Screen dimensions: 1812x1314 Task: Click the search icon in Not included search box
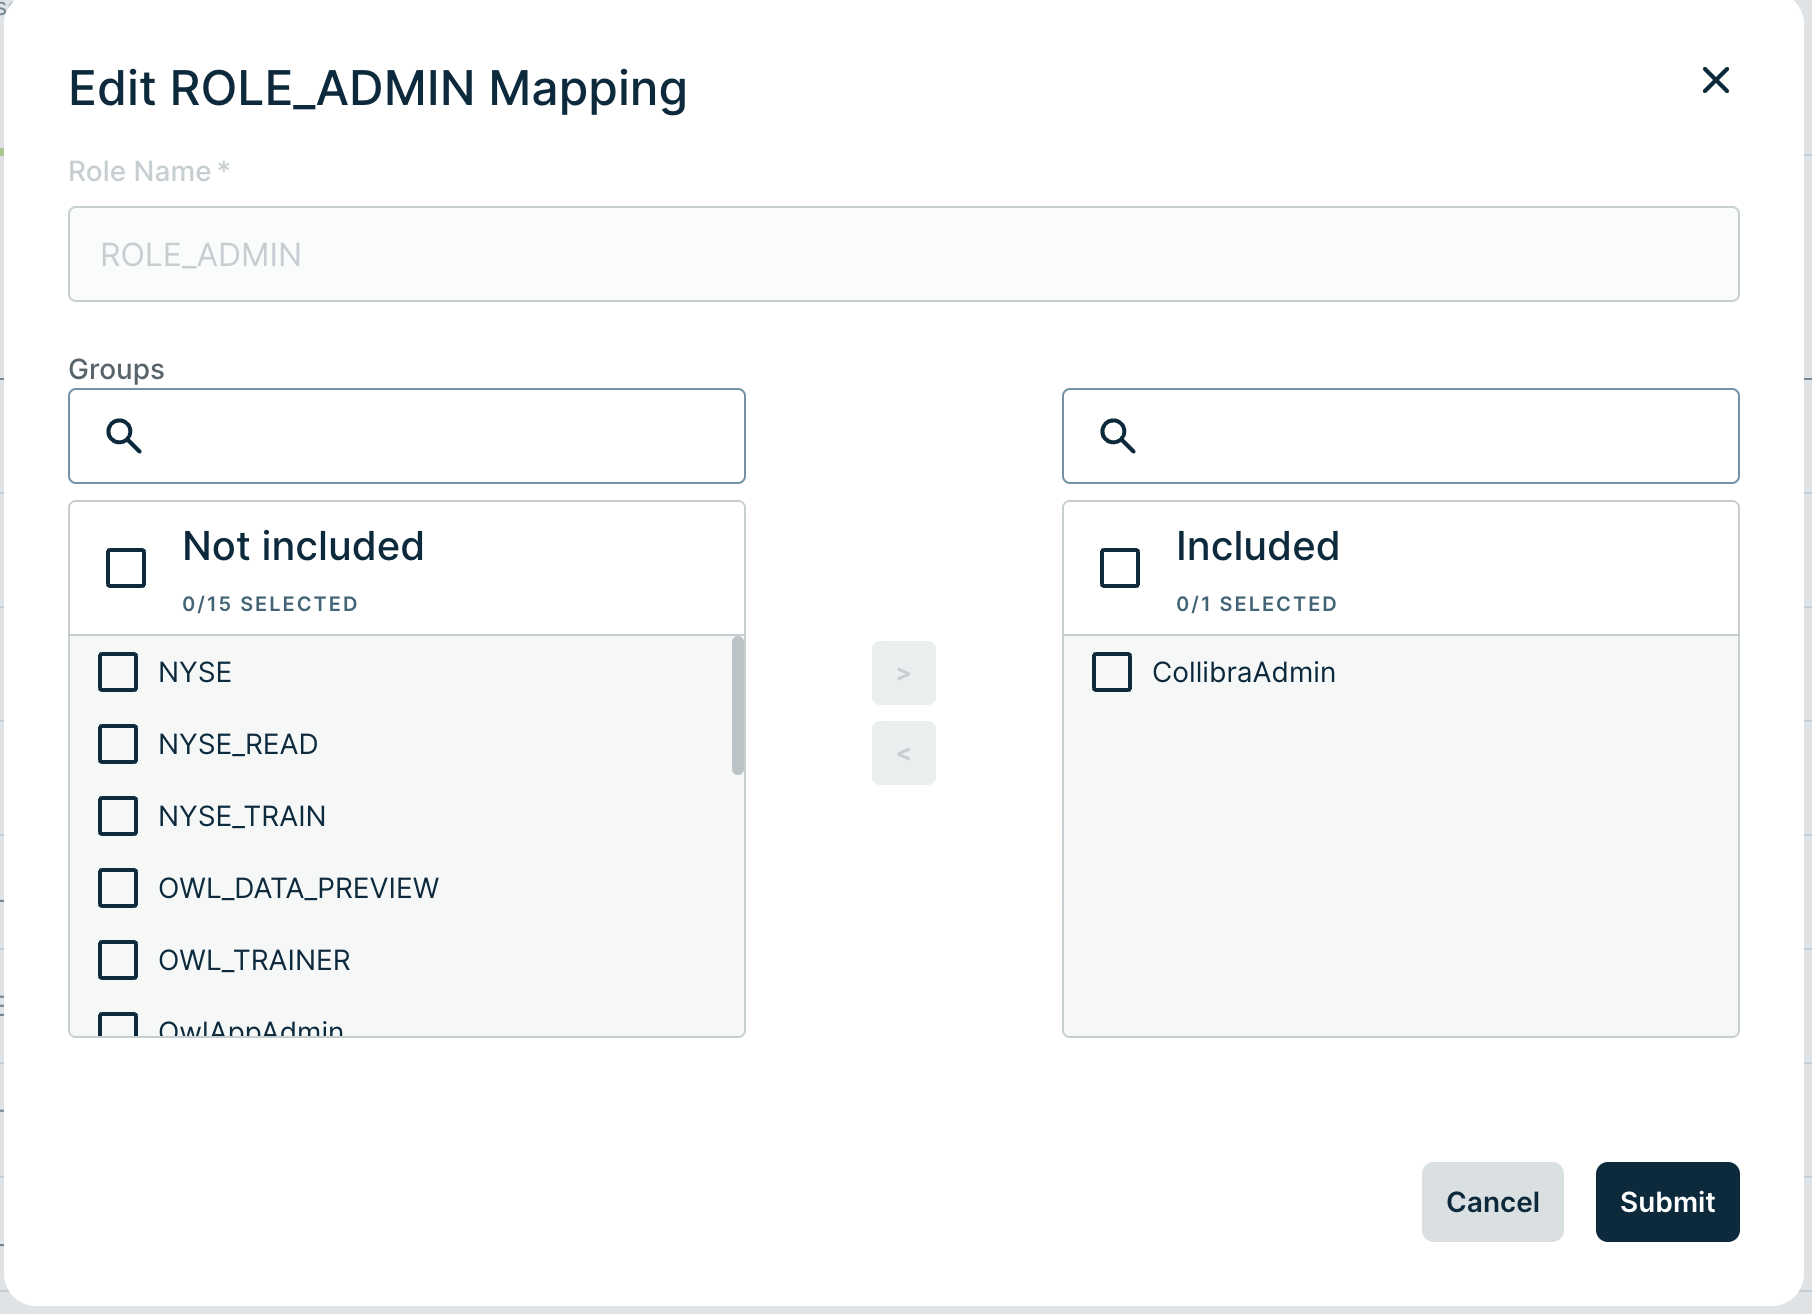click(x=124, y=436)
